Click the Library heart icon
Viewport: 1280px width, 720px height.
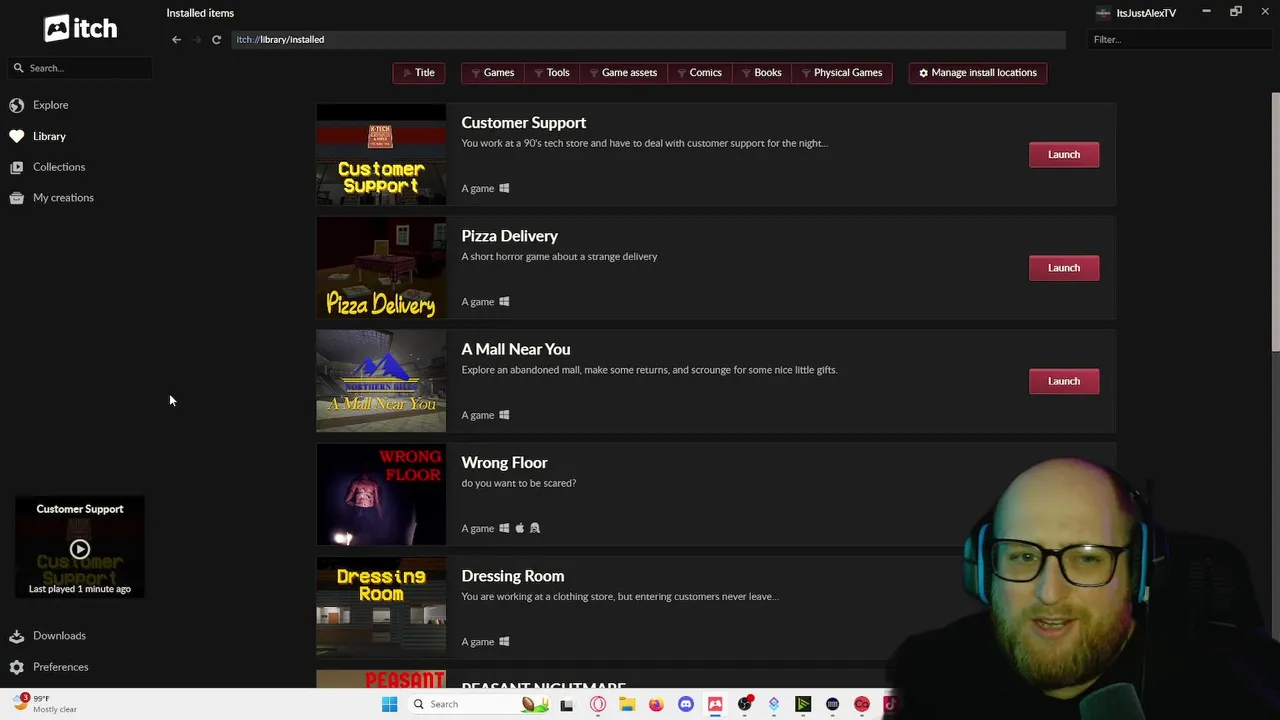point(17,136)
